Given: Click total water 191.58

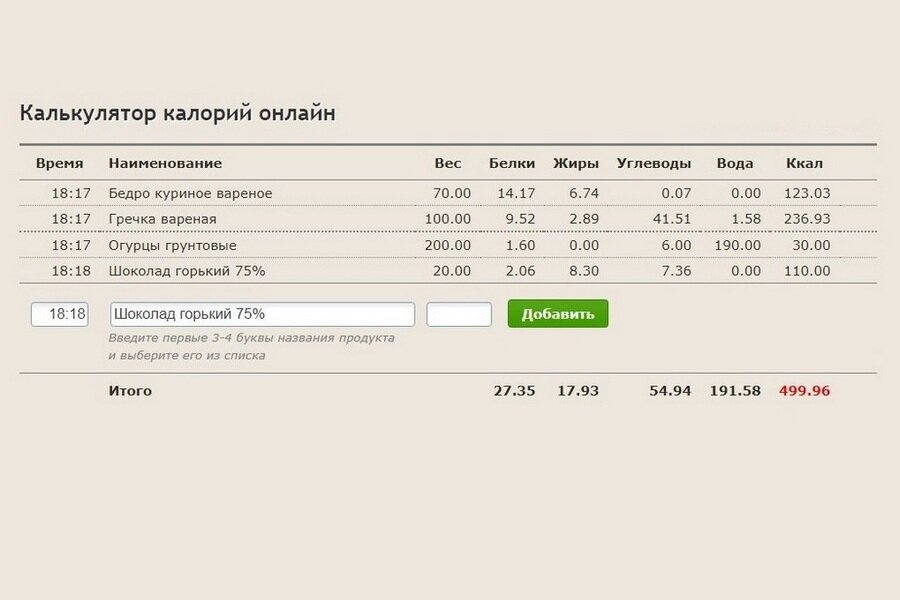Looking at the screenshot, I should click(735, 391).
